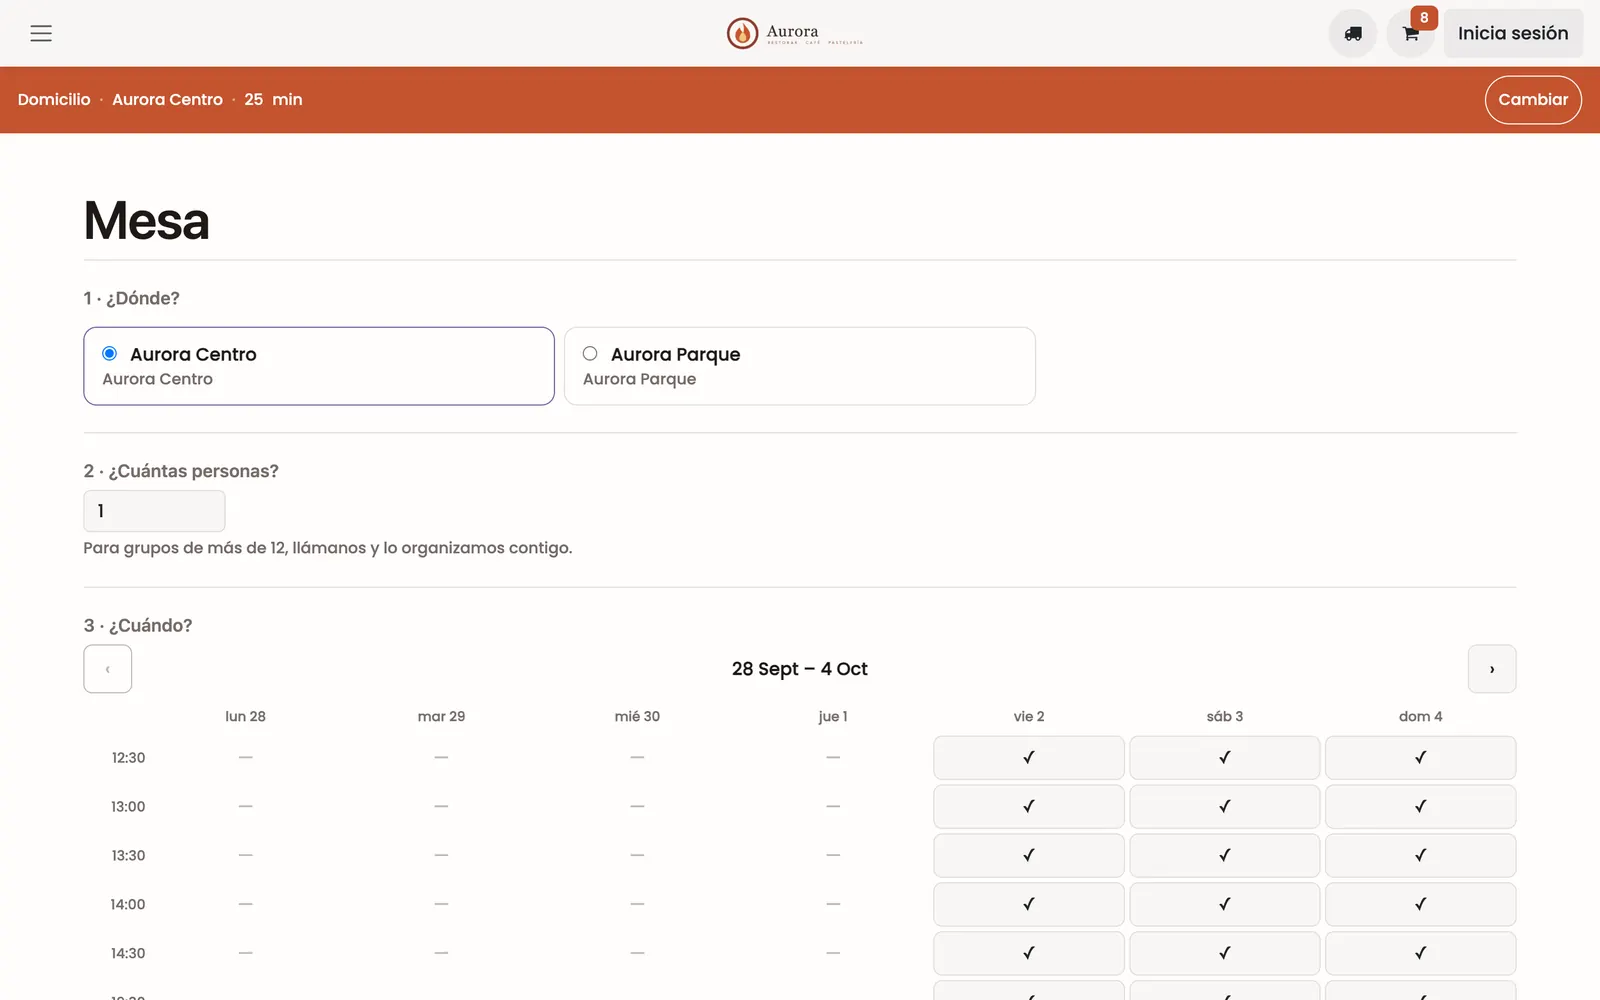The width and height of the screenshot is (1600, 1000).
Task: Pick dom 4 slot at 14:00
Action: tap(1421, 905)
